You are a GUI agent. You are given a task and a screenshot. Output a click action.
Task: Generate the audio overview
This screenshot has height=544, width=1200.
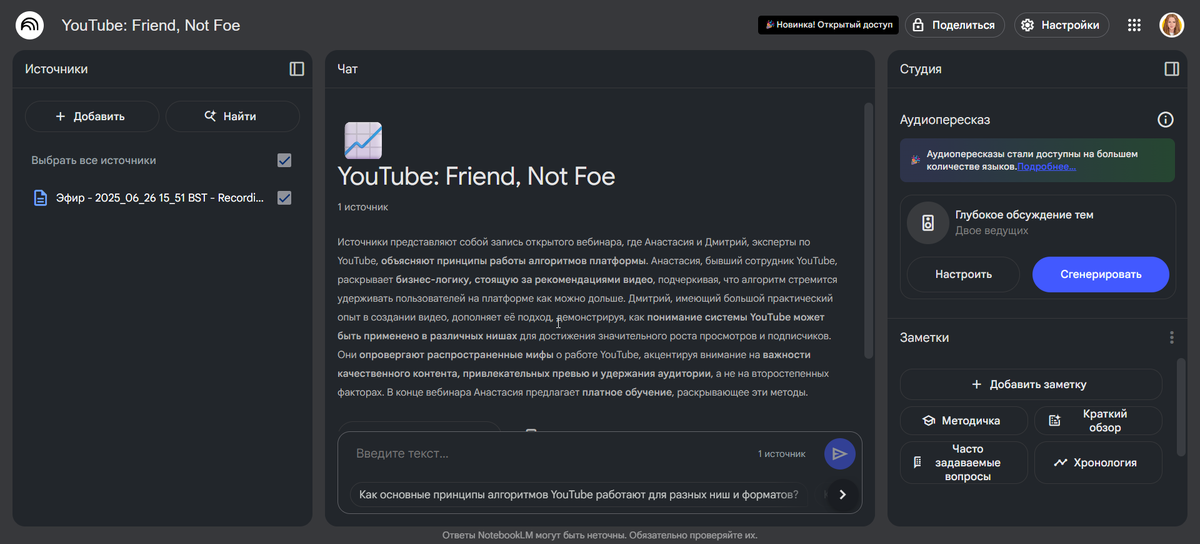[1100, 274]
